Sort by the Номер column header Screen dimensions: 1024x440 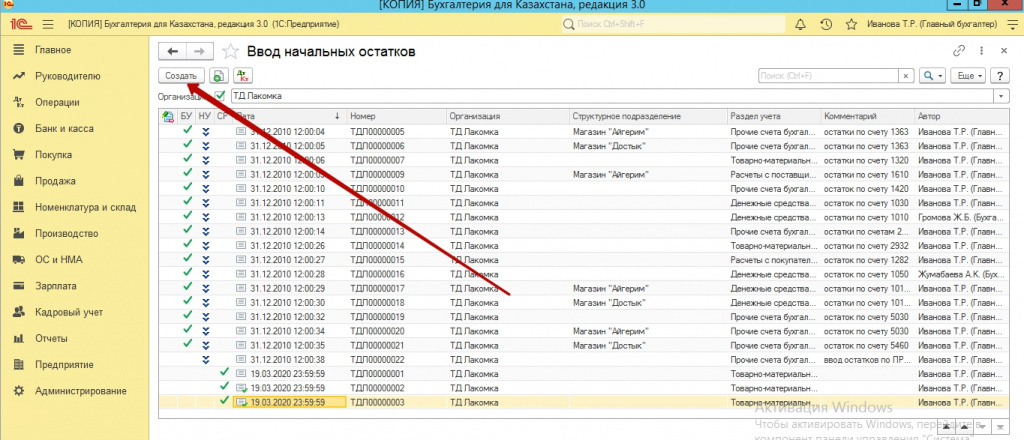coord(396,116)
